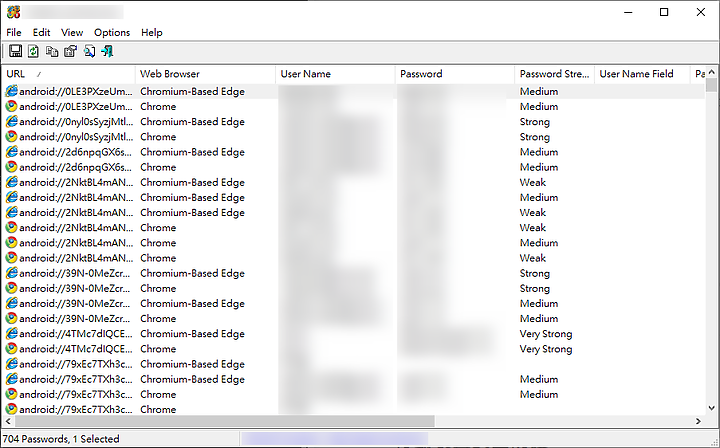Image resolution: width=720 pixels, height=448 pixels.
Task: Click the Chrome icon of the android://0nyl0sSyzjMtl row
Action: coord(11,137)
